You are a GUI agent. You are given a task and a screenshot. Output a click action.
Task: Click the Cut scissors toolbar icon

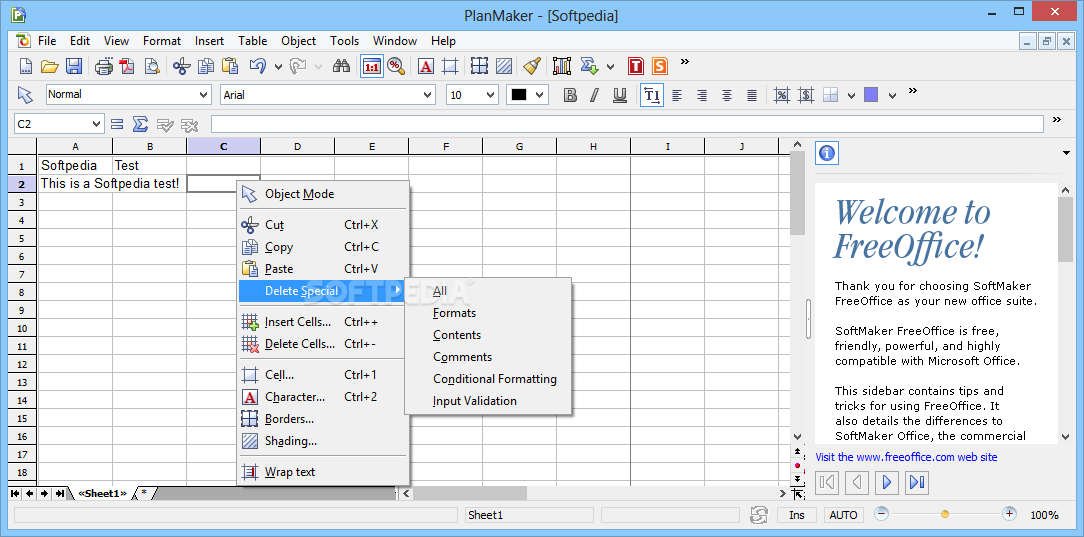click(x=182, y=66)
